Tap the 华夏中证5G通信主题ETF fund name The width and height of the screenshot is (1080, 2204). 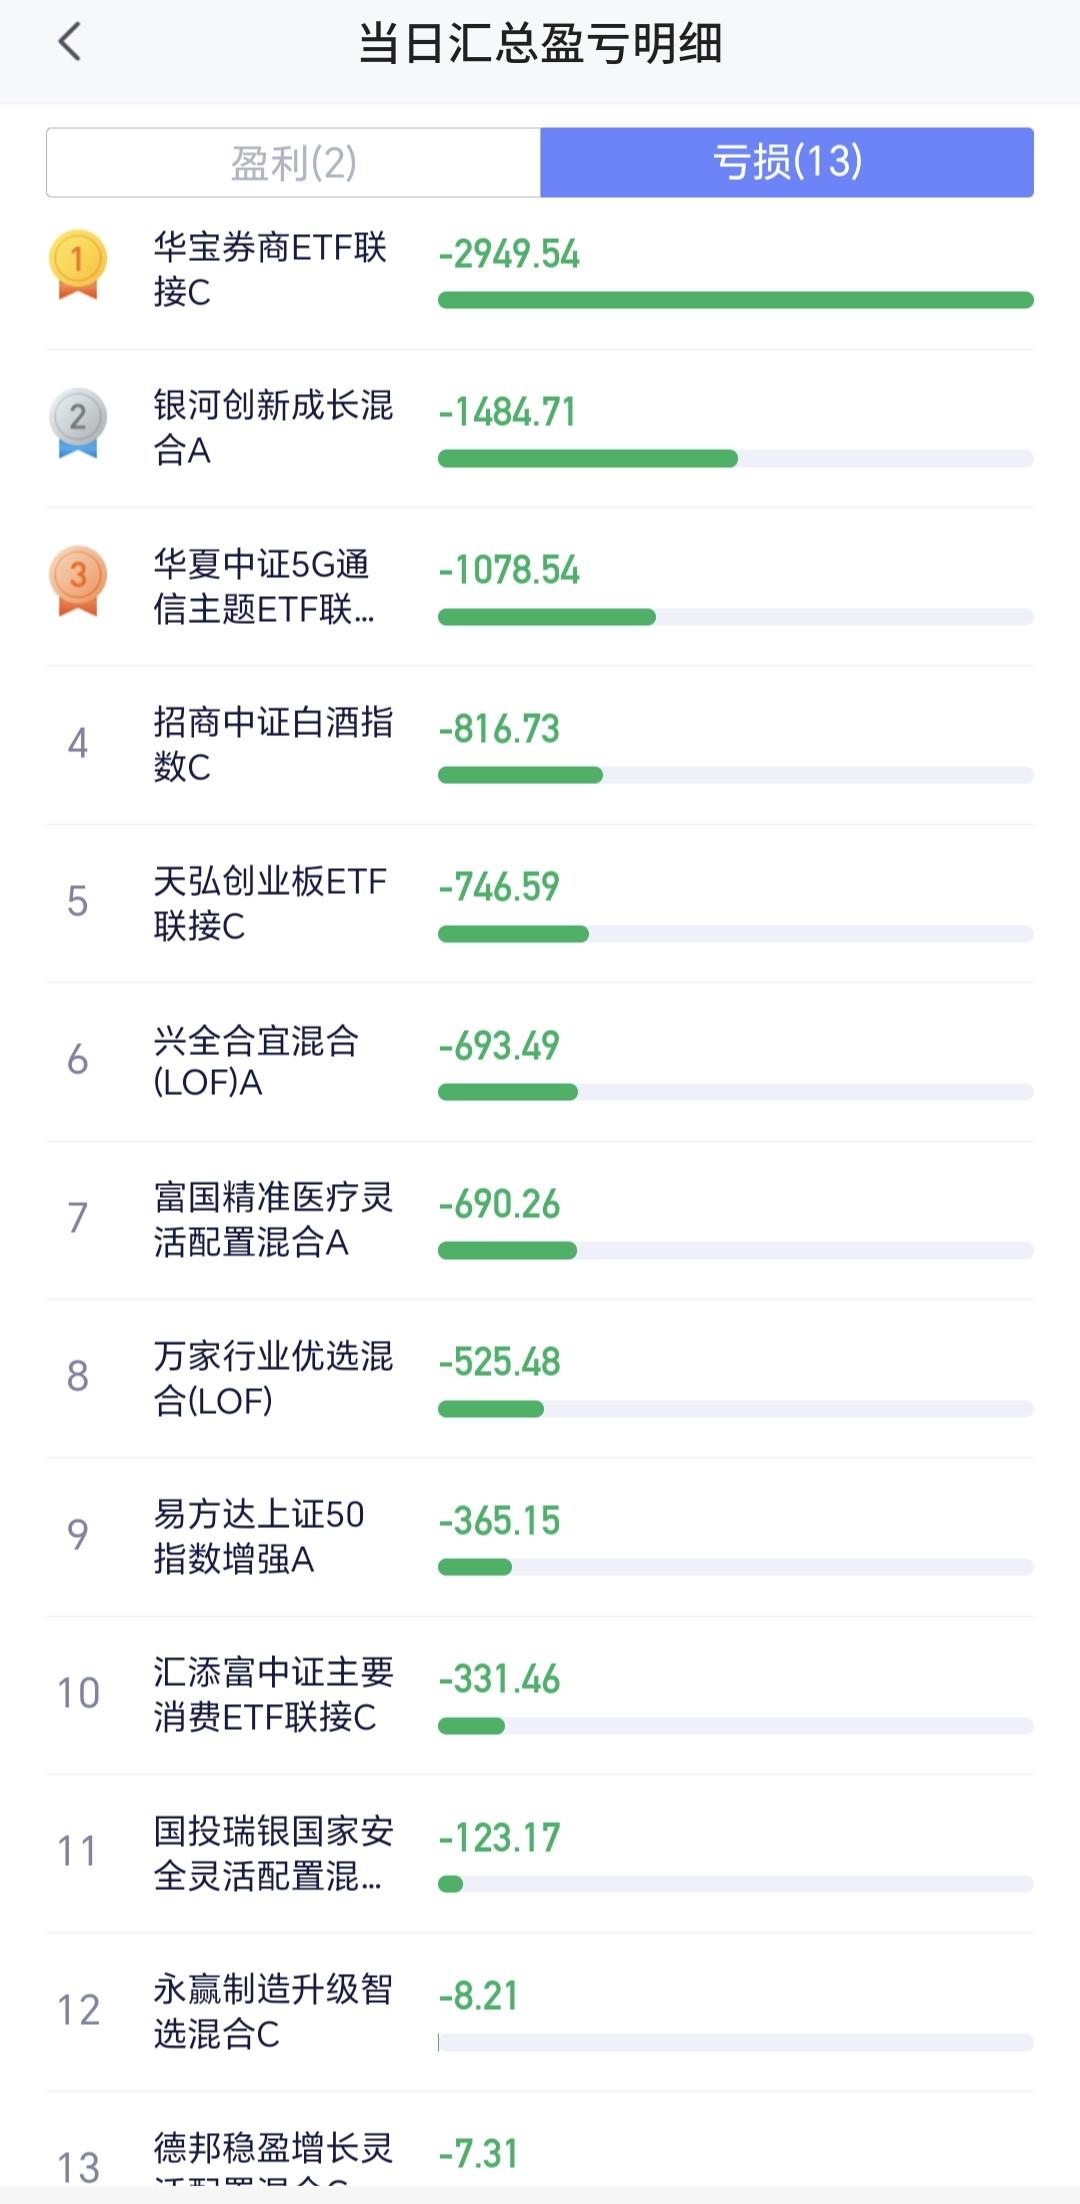[x=264, y=586]
